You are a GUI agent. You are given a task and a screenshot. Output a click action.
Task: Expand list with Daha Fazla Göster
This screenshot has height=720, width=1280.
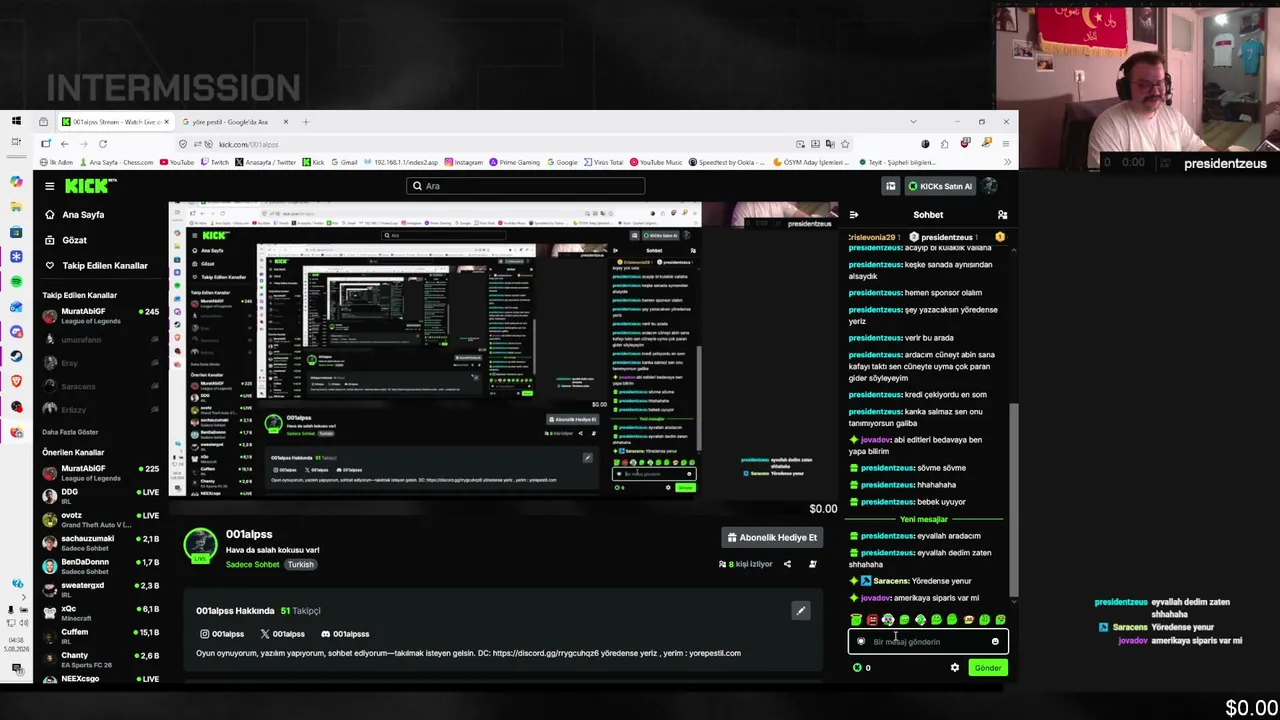tap(70, 432)
